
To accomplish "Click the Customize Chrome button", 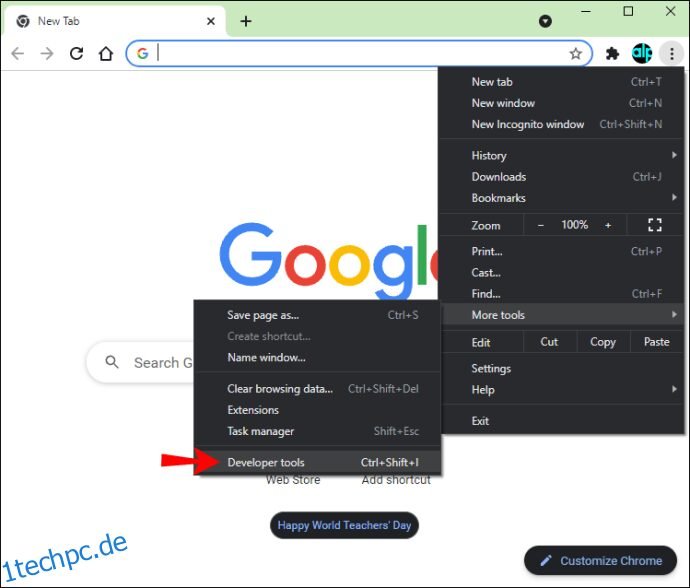I will click(x=600, y=560).
